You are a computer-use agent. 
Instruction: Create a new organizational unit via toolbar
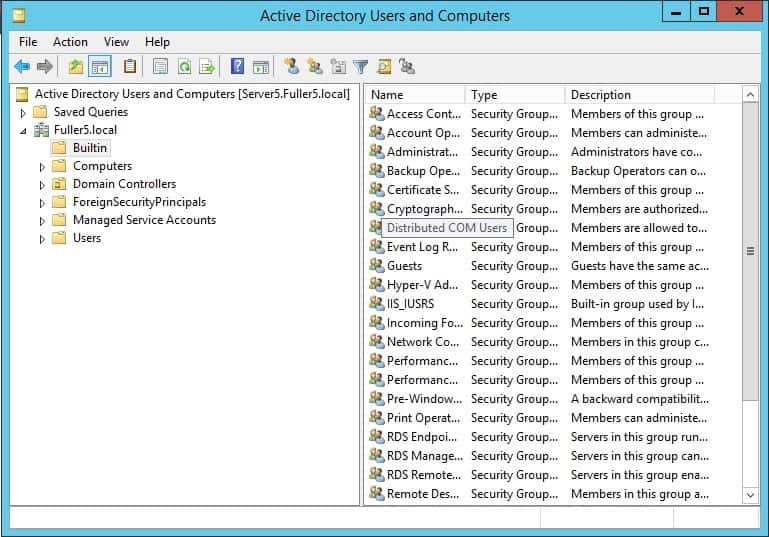(338, 66)
